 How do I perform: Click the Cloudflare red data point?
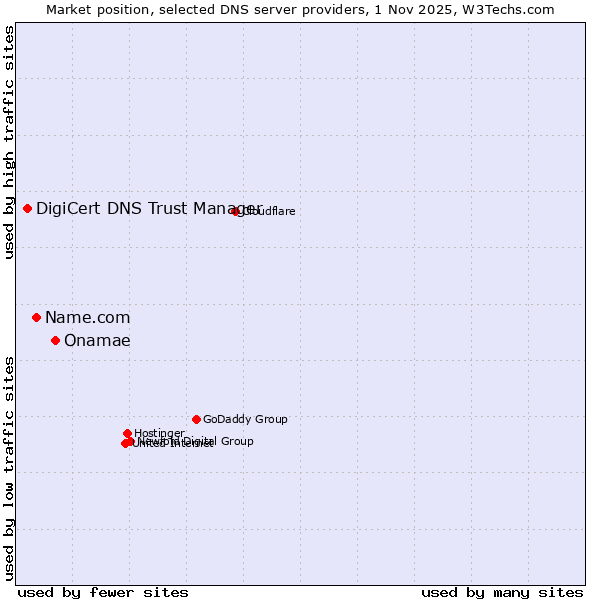tap(236, 211)
